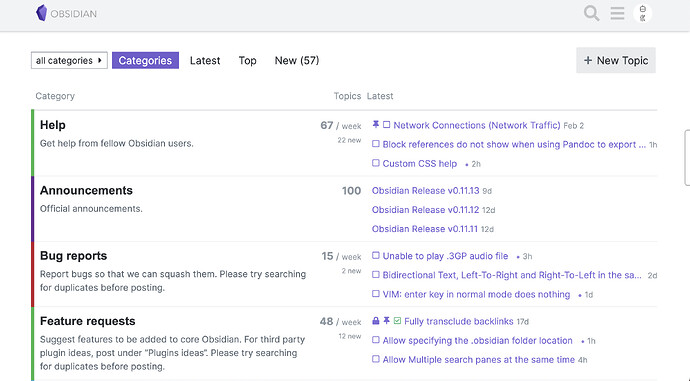Viewport: 690px width, 381px height.
Task: Open the Help category
Action: 53,125
